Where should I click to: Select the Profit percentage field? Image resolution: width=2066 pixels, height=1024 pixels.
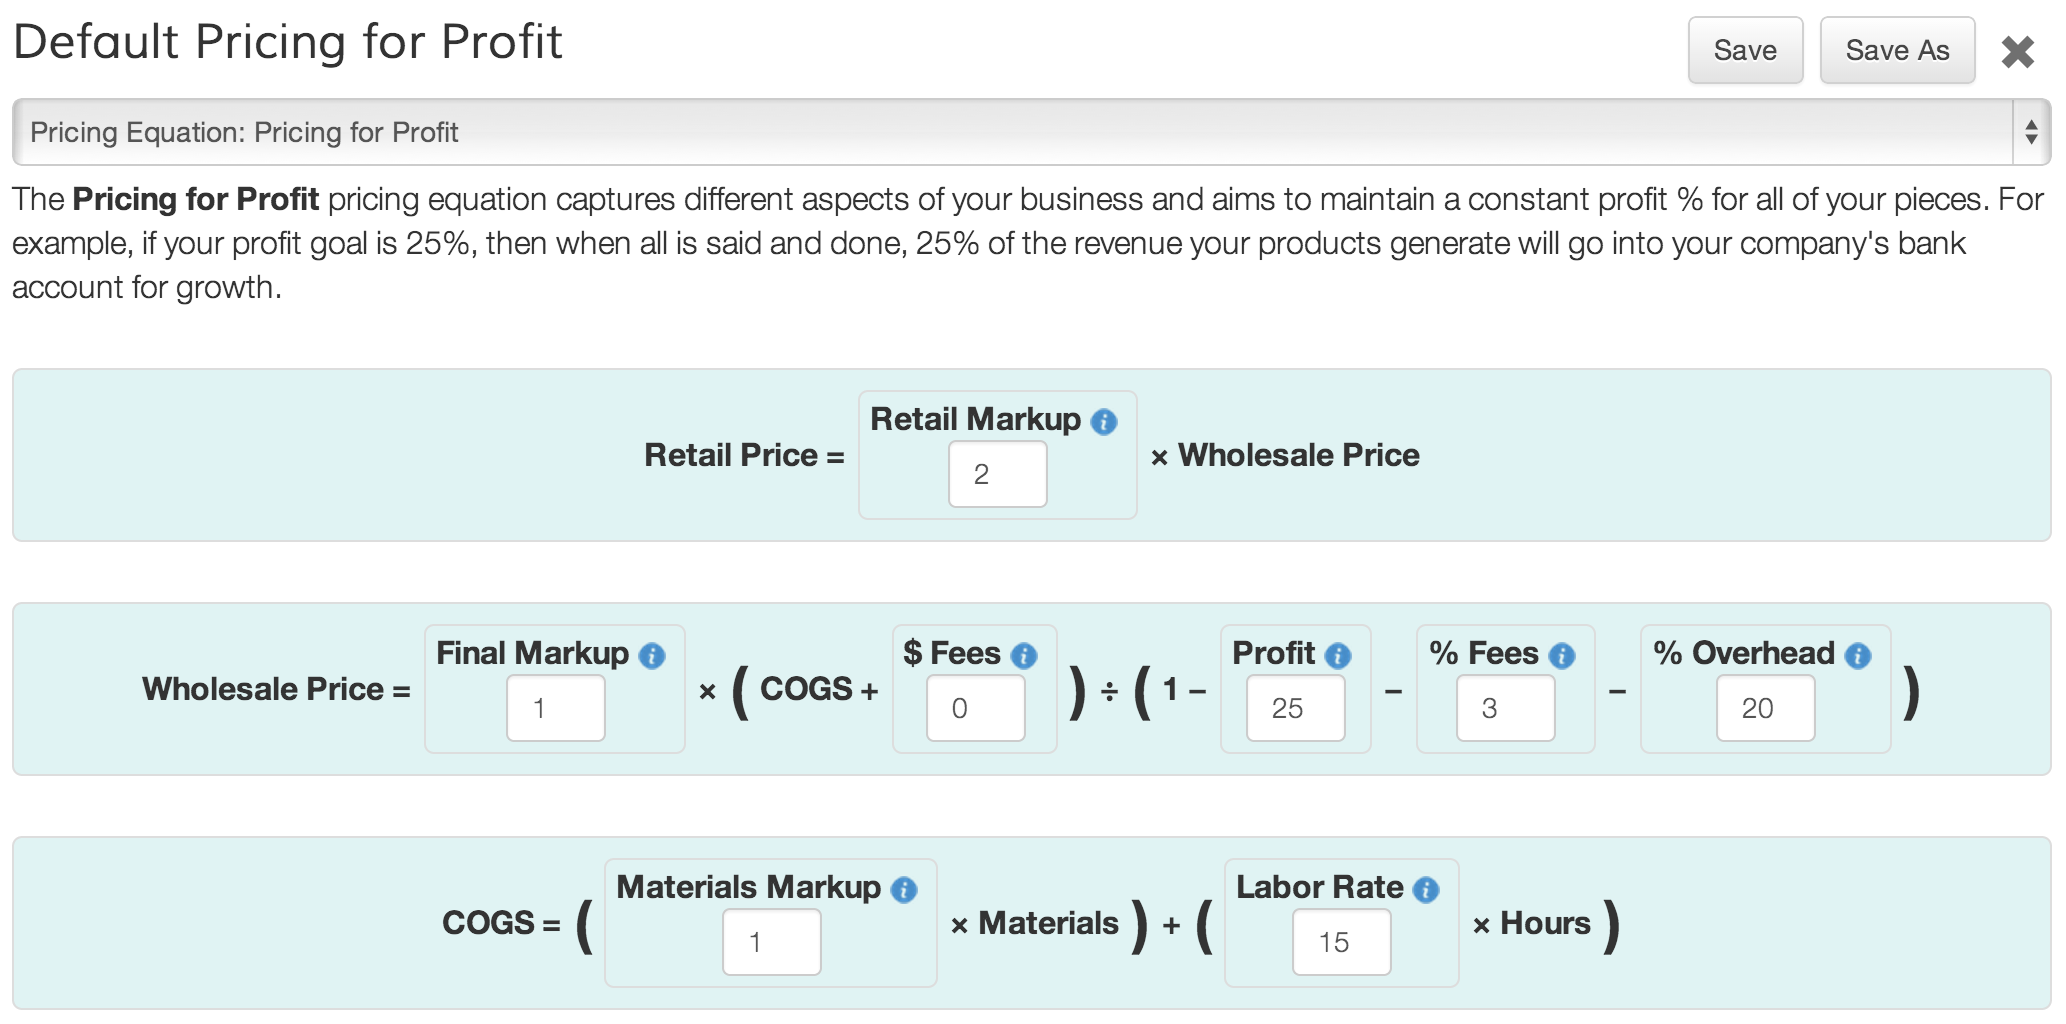[x=1295, y=708]
